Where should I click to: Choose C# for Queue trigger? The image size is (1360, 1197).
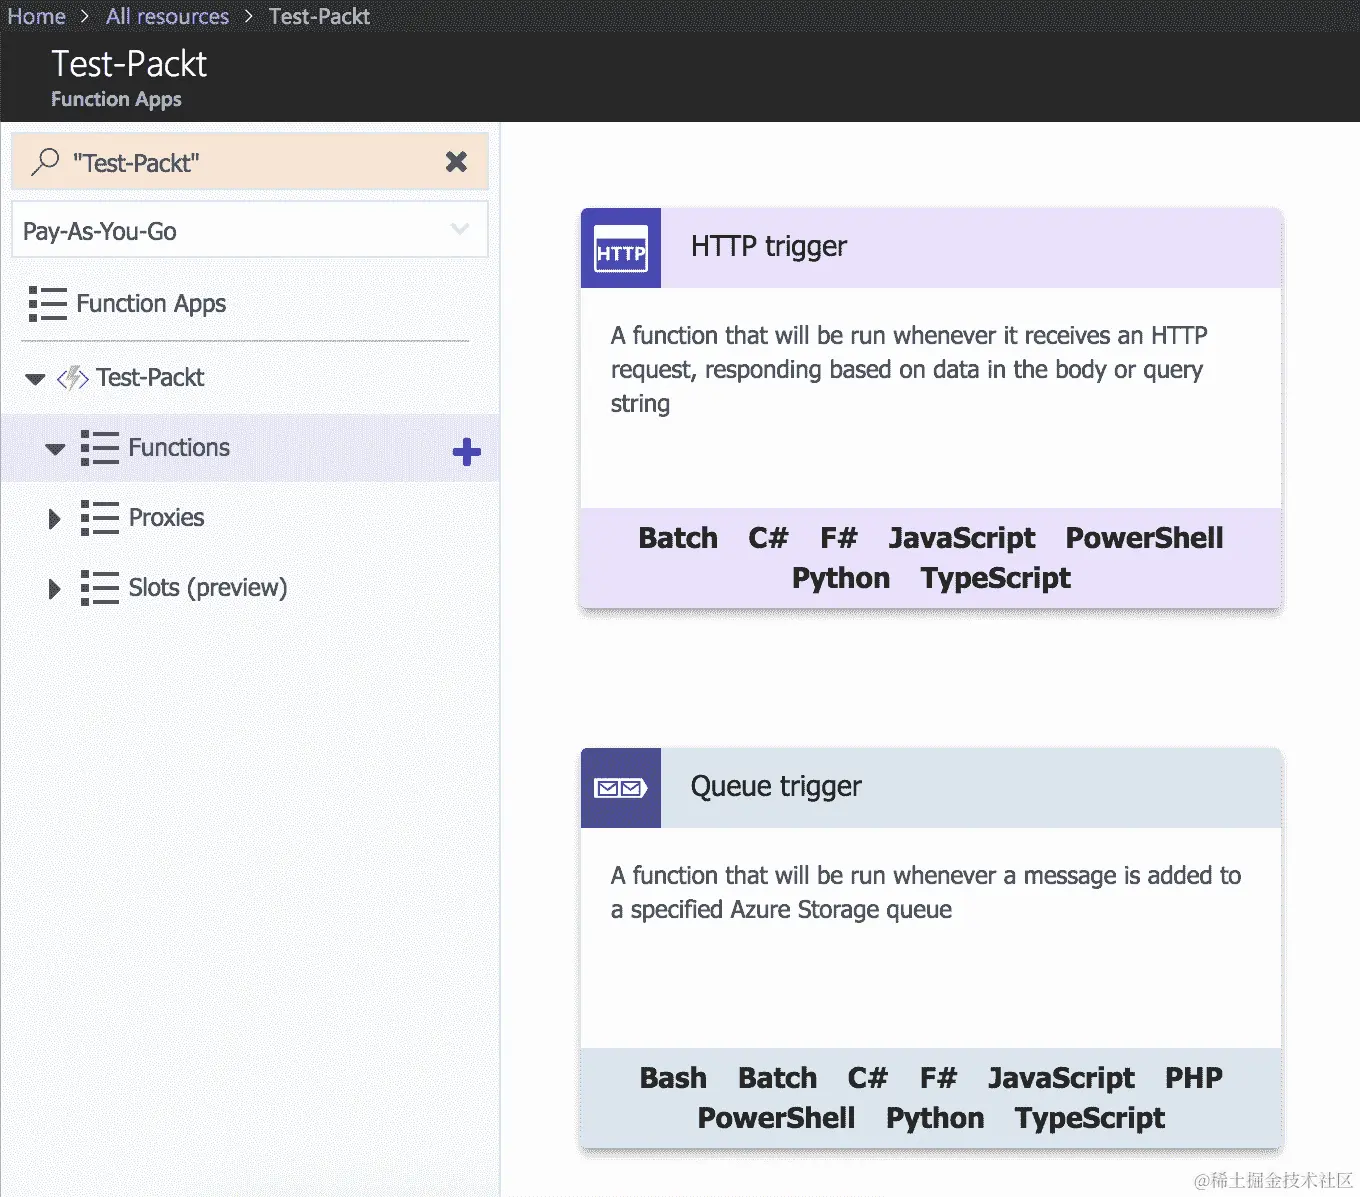[867, 1078]
